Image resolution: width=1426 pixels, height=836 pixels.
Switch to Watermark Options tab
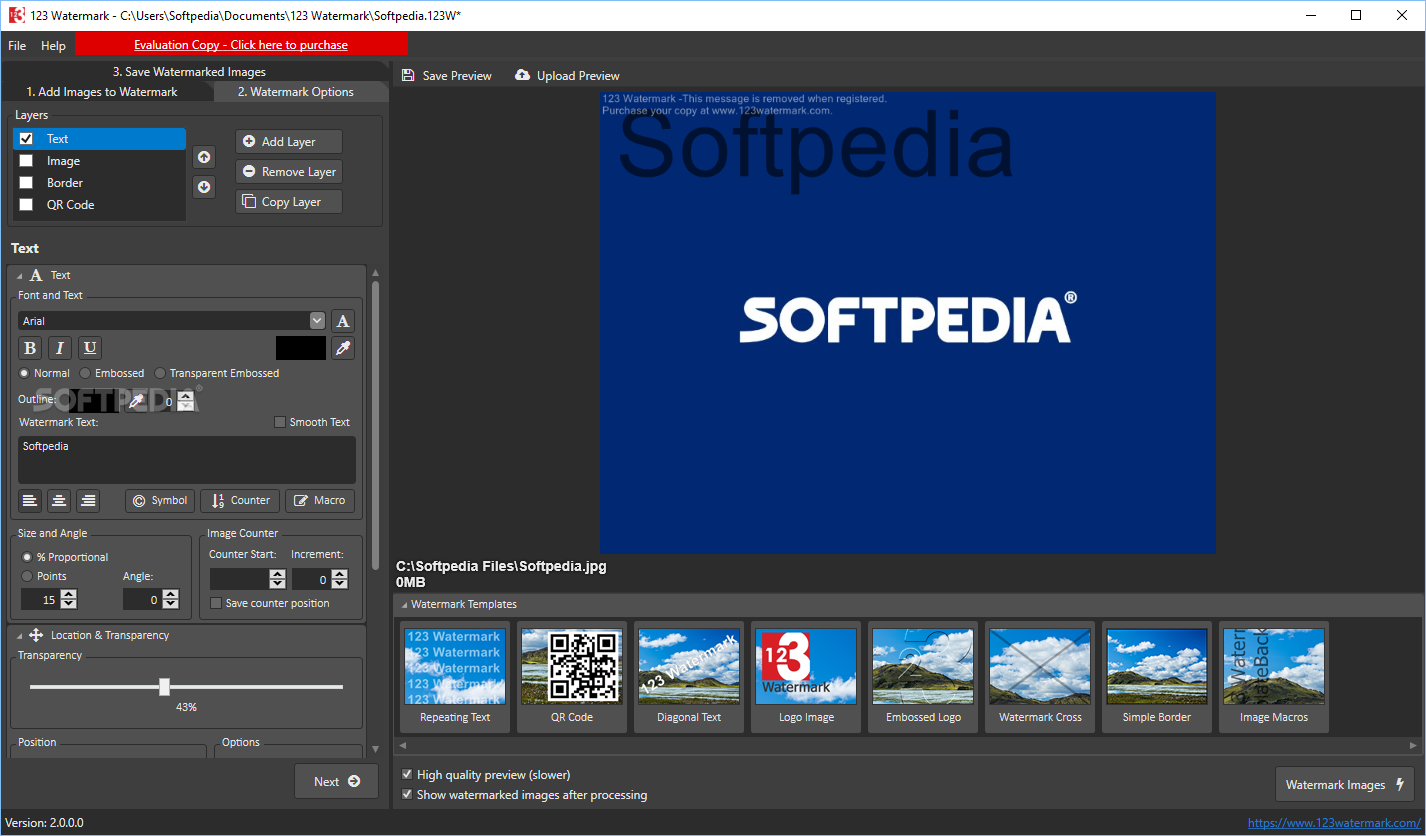tap(296, 92)
